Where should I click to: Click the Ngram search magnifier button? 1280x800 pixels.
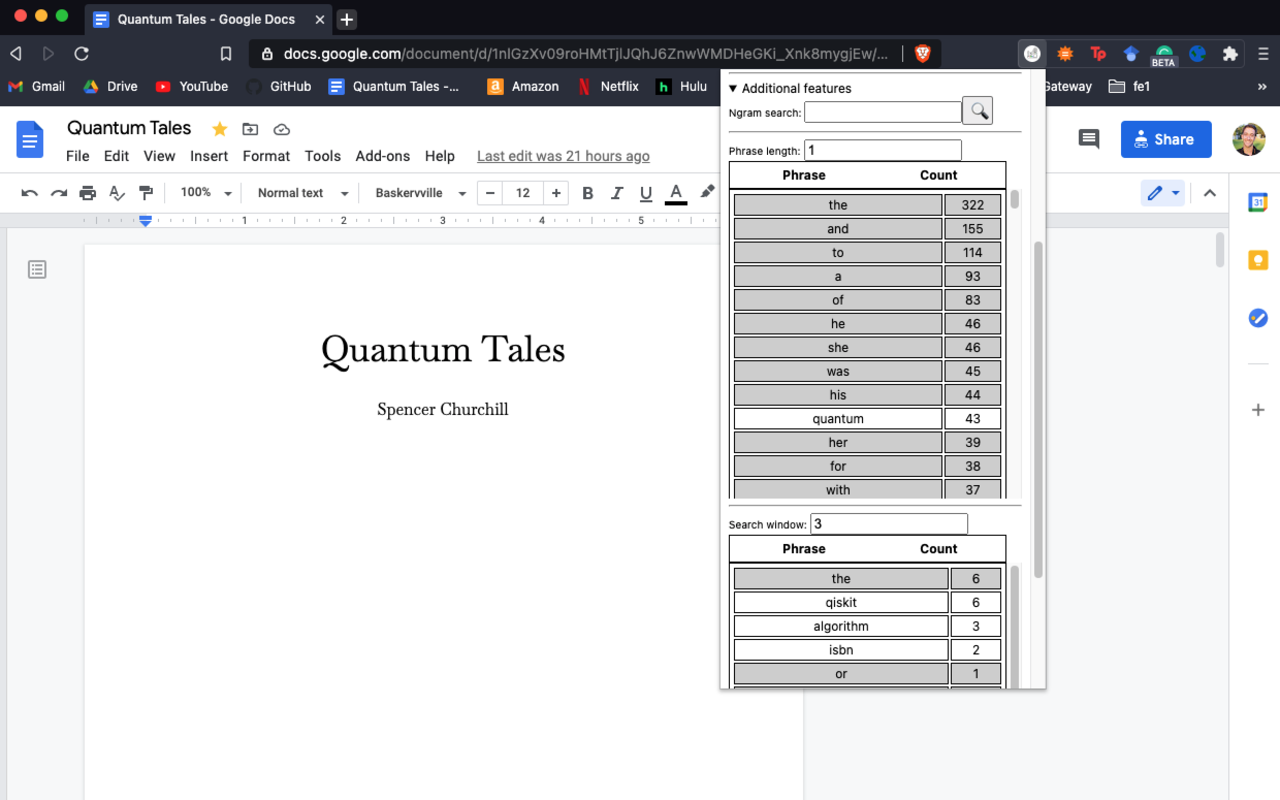(977, 111)
